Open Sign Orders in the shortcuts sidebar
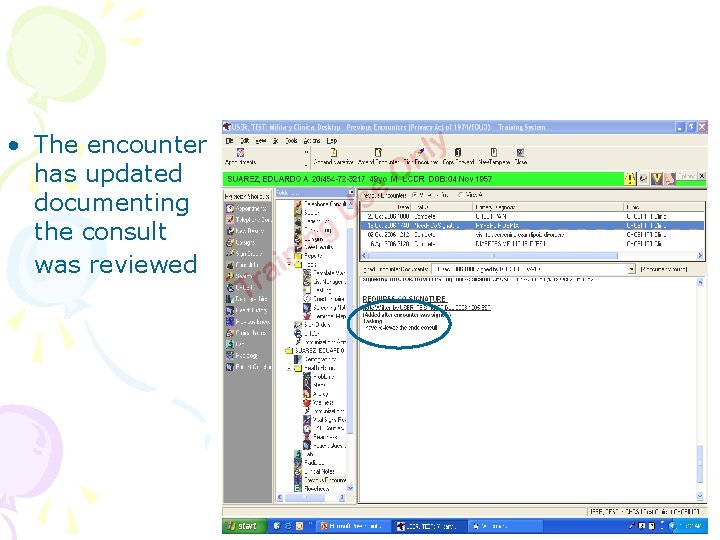The image size is (720, 540). point(244,253)
